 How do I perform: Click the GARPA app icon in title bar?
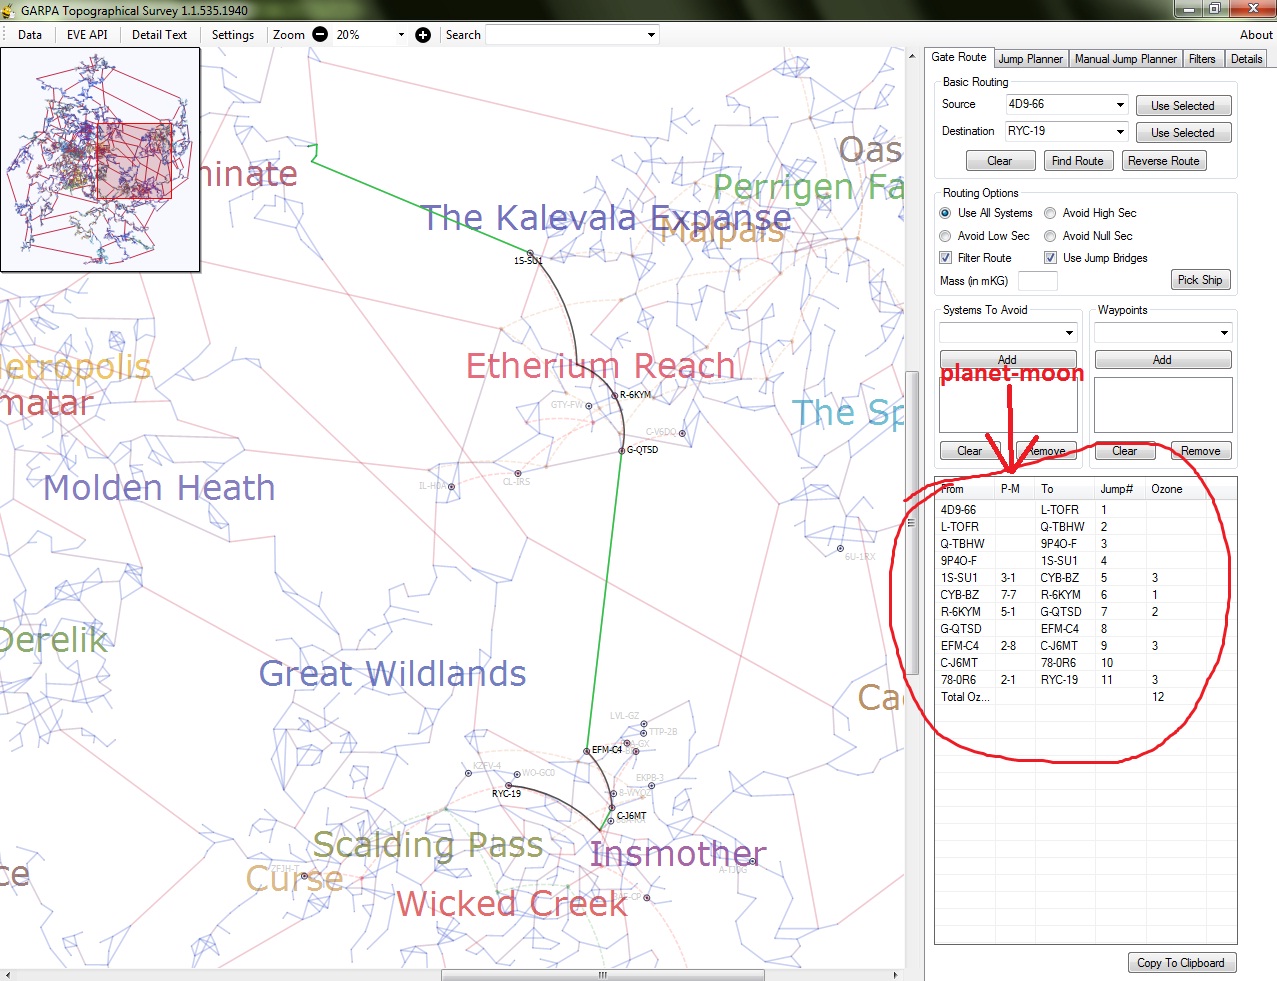(9, 10)
